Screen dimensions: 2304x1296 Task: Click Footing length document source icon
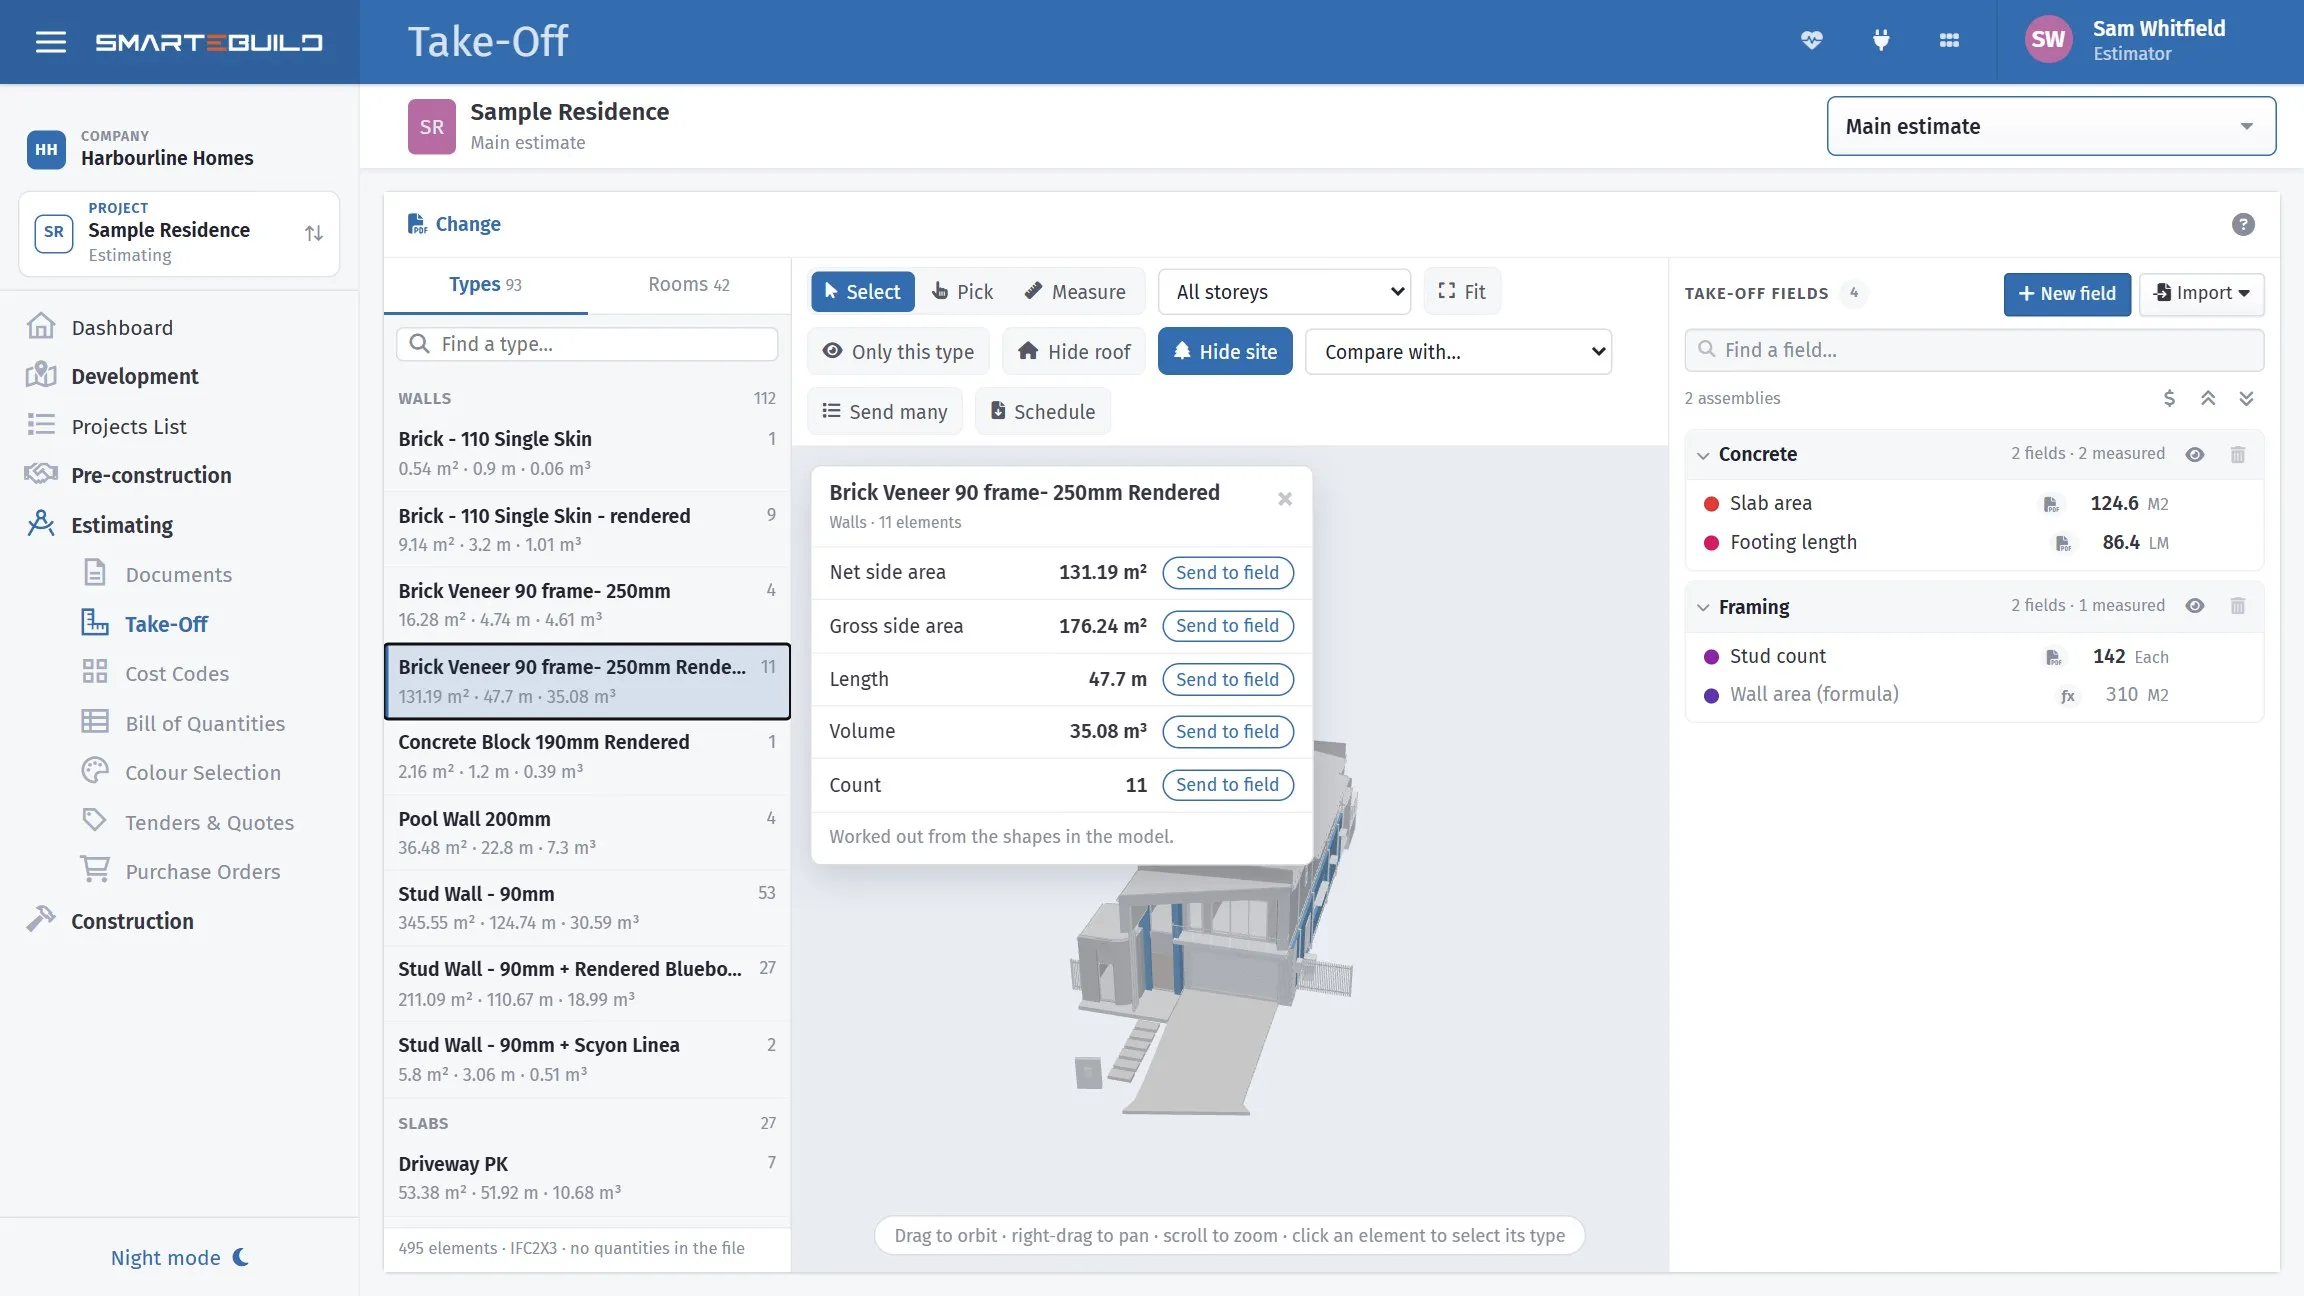pos(2062,543)
